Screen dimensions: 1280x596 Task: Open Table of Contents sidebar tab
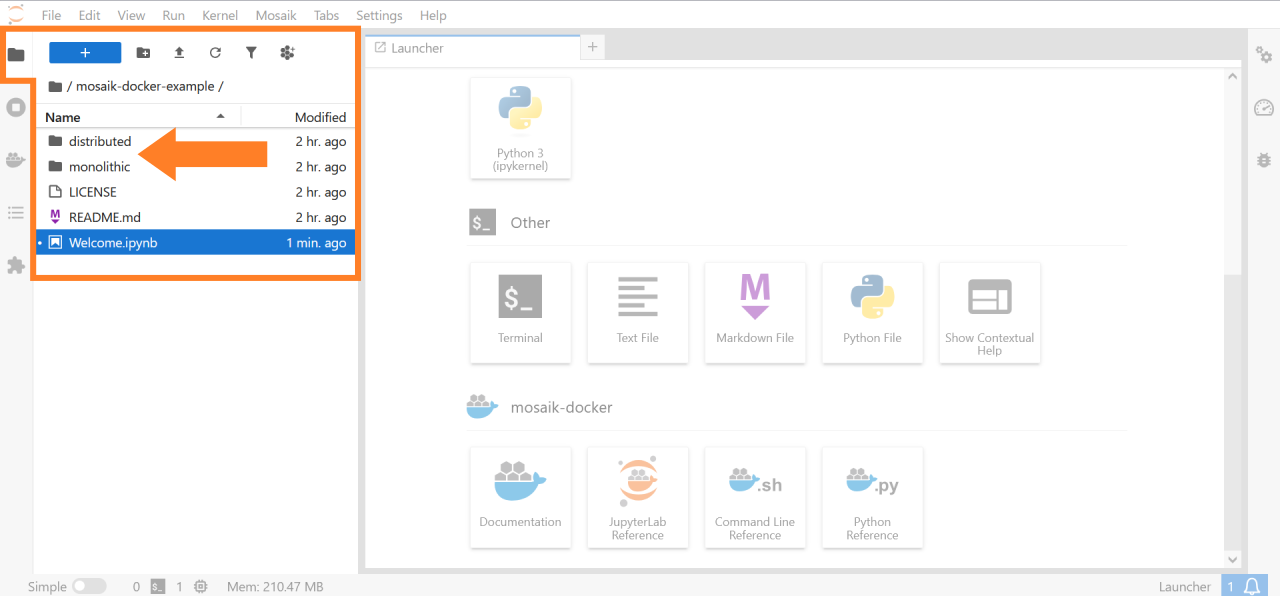(x=16, y=212)
